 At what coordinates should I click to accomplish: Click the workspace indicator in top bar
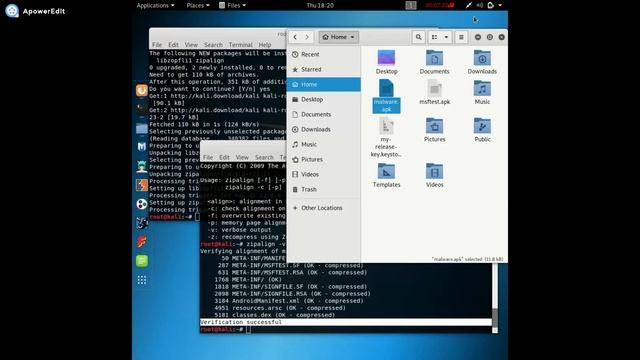(x=411, y=5)
